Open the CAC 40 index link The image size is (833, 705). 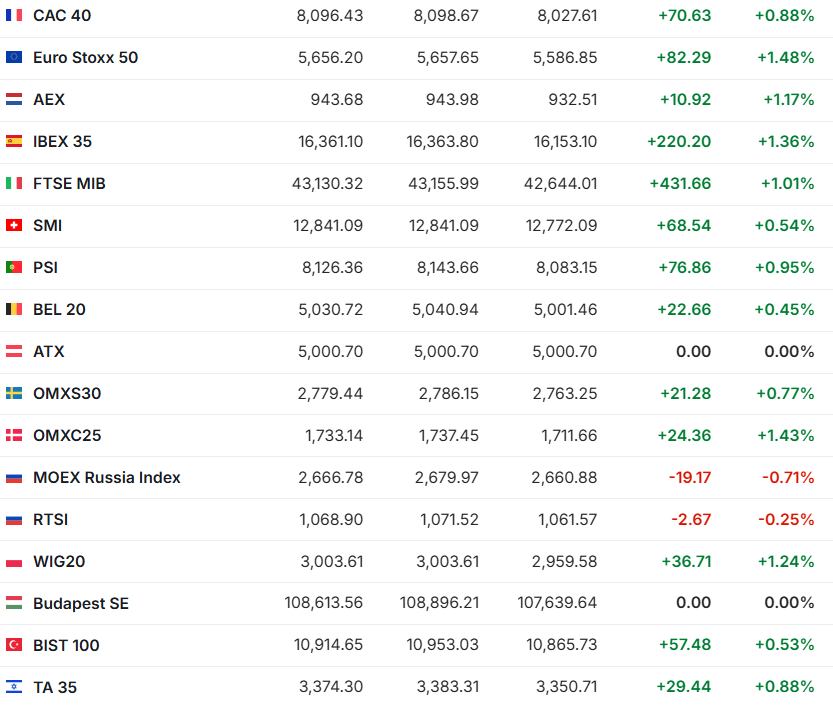(x=60, y=15)
